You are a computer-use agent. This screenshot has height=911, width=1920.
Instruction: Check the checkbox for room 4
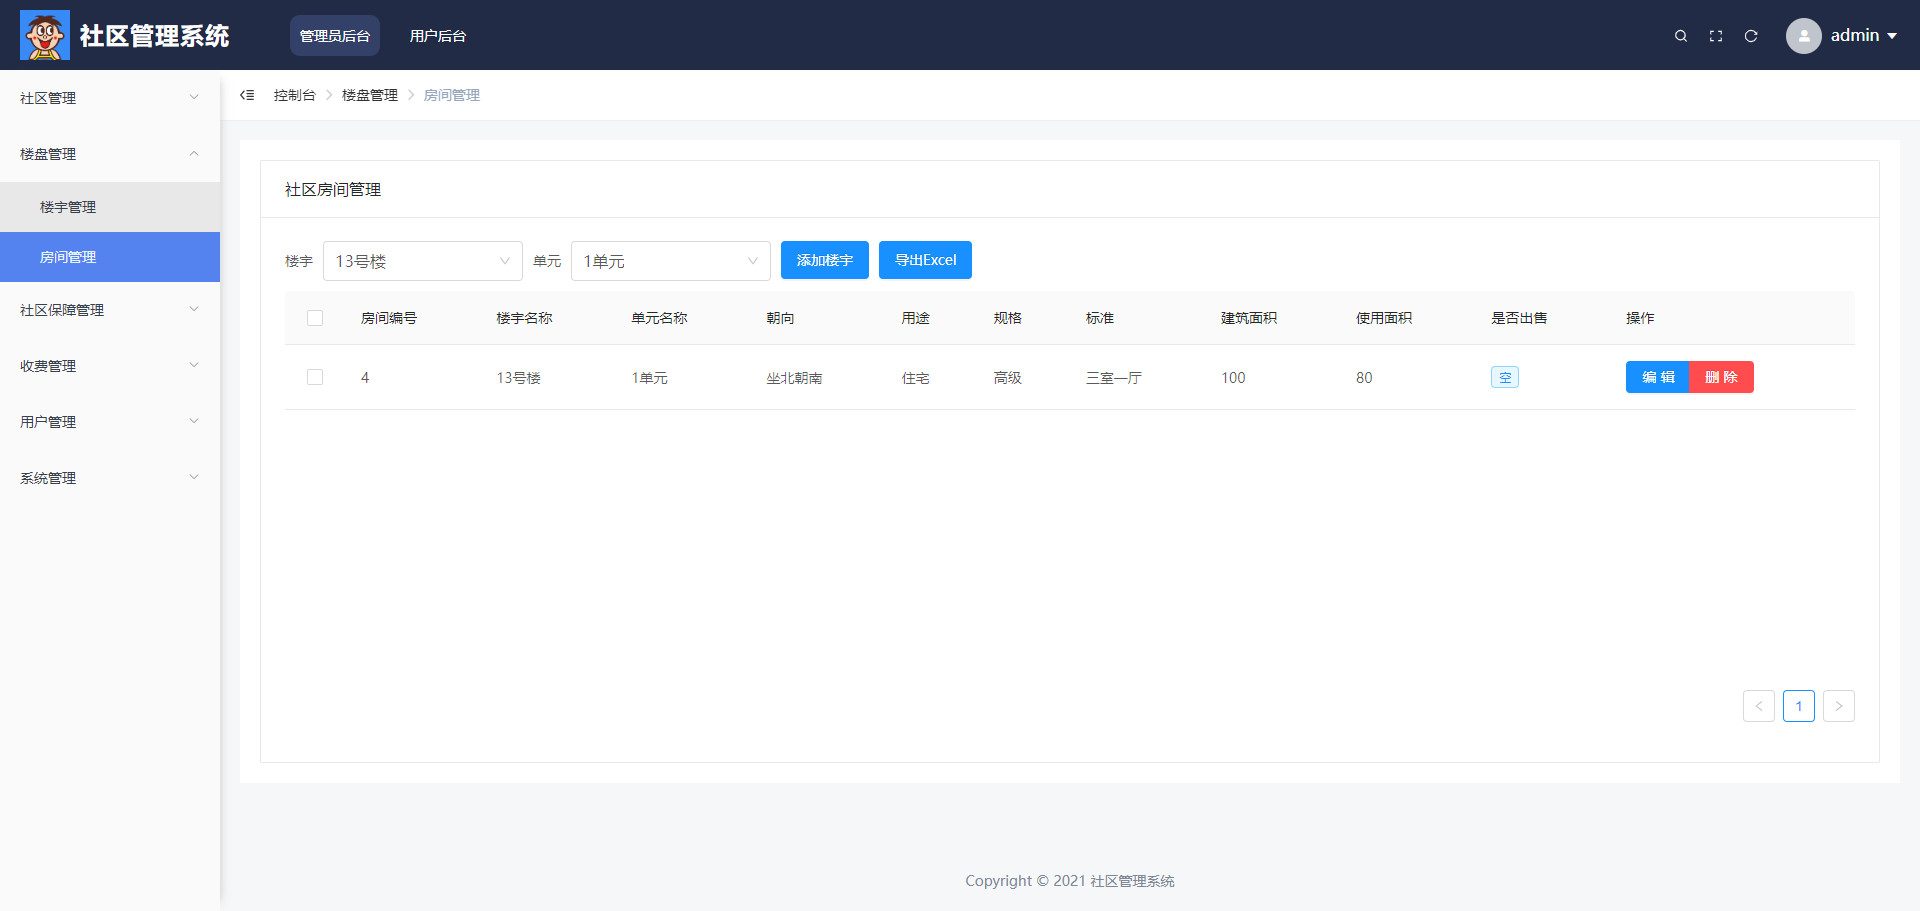click(315, 377)
